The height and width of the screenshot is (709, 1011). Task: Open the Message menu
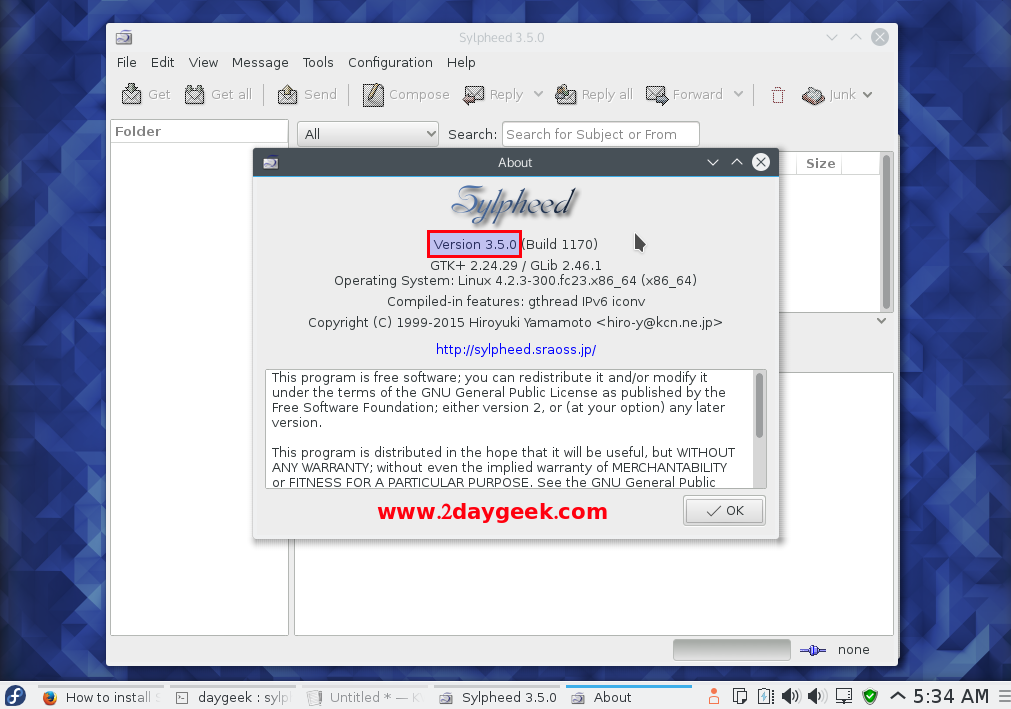[x=260, y=63]
